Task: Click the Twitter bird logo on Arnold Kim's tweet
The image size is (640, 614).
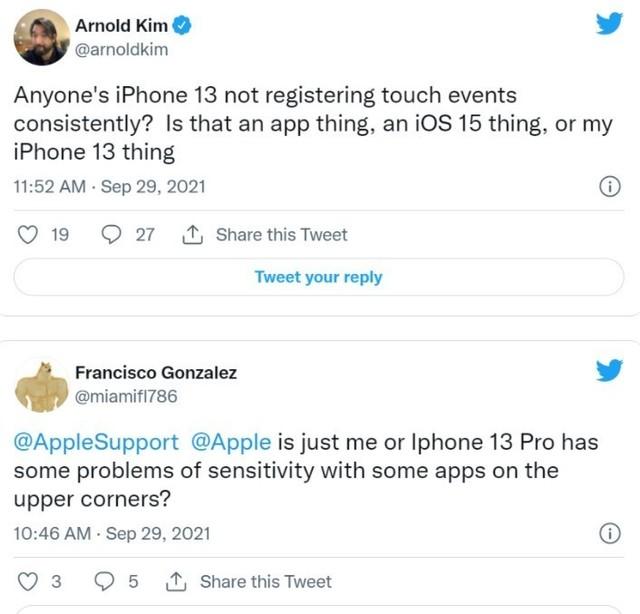Action: (608, 25)
